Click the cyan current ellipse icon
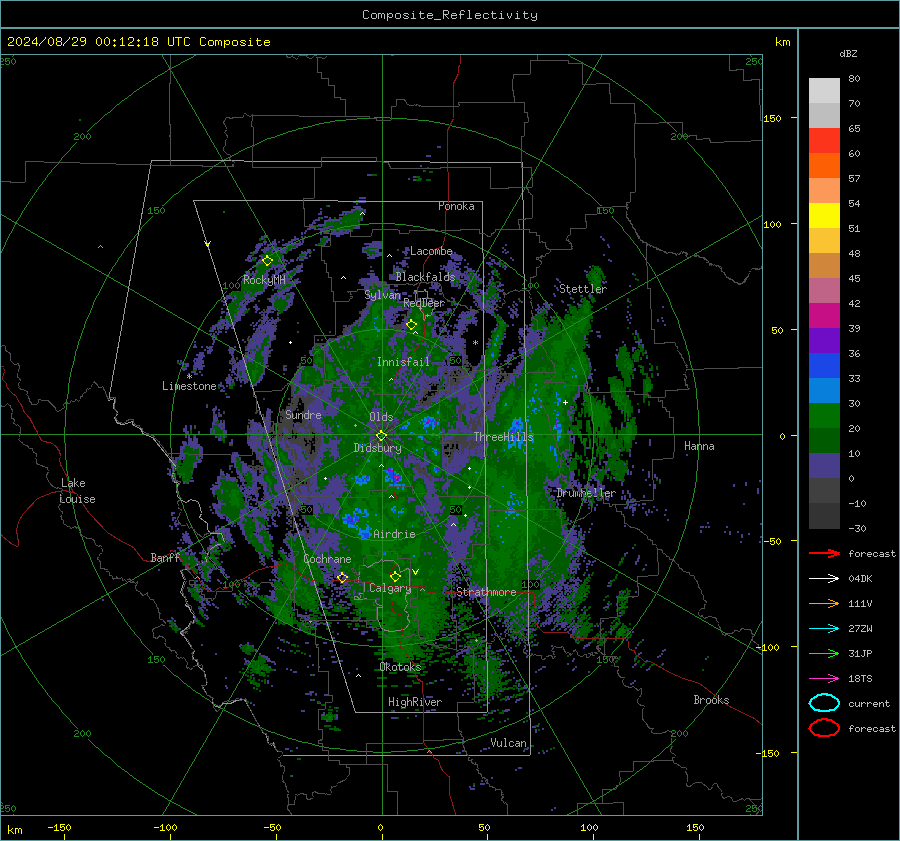 (x=824, y=703)
